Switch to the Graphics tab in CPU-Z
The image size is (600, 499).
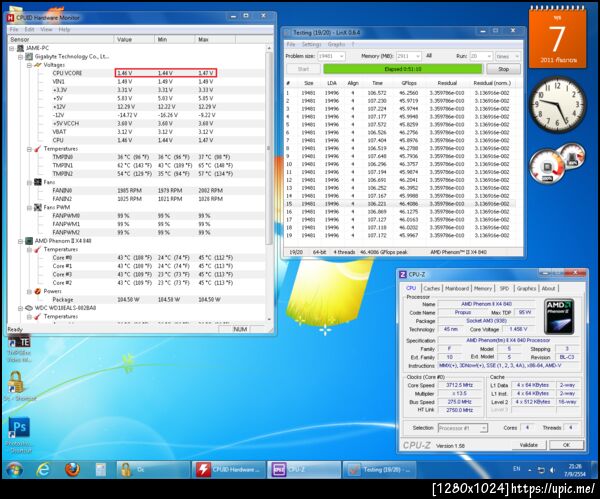tap(526, 288)
